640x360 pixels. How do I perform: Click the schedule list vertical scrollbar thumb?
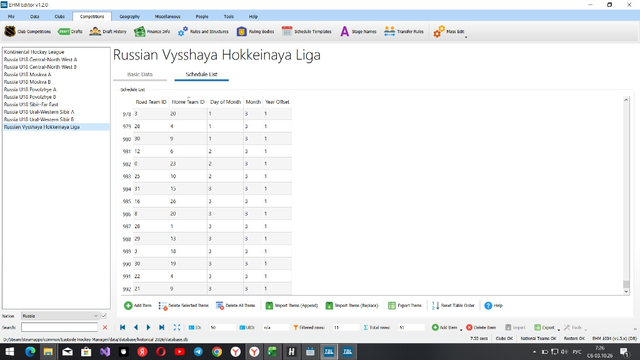[x=626, y=284]
